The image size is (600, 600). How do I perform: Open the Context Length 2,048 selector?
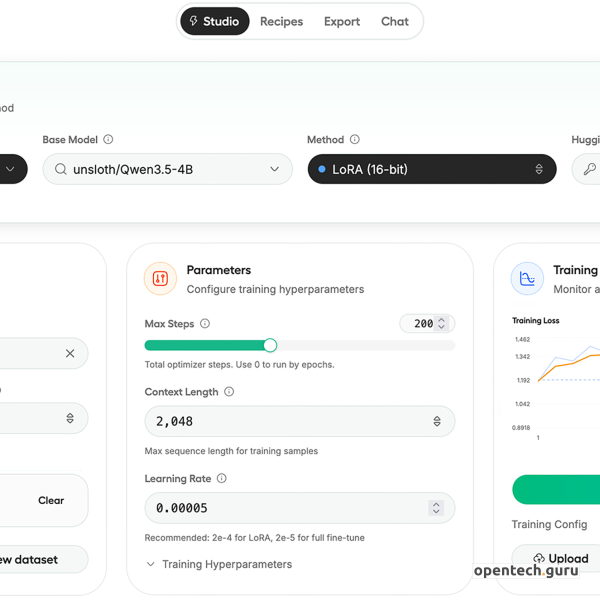(x=299, y=421)
